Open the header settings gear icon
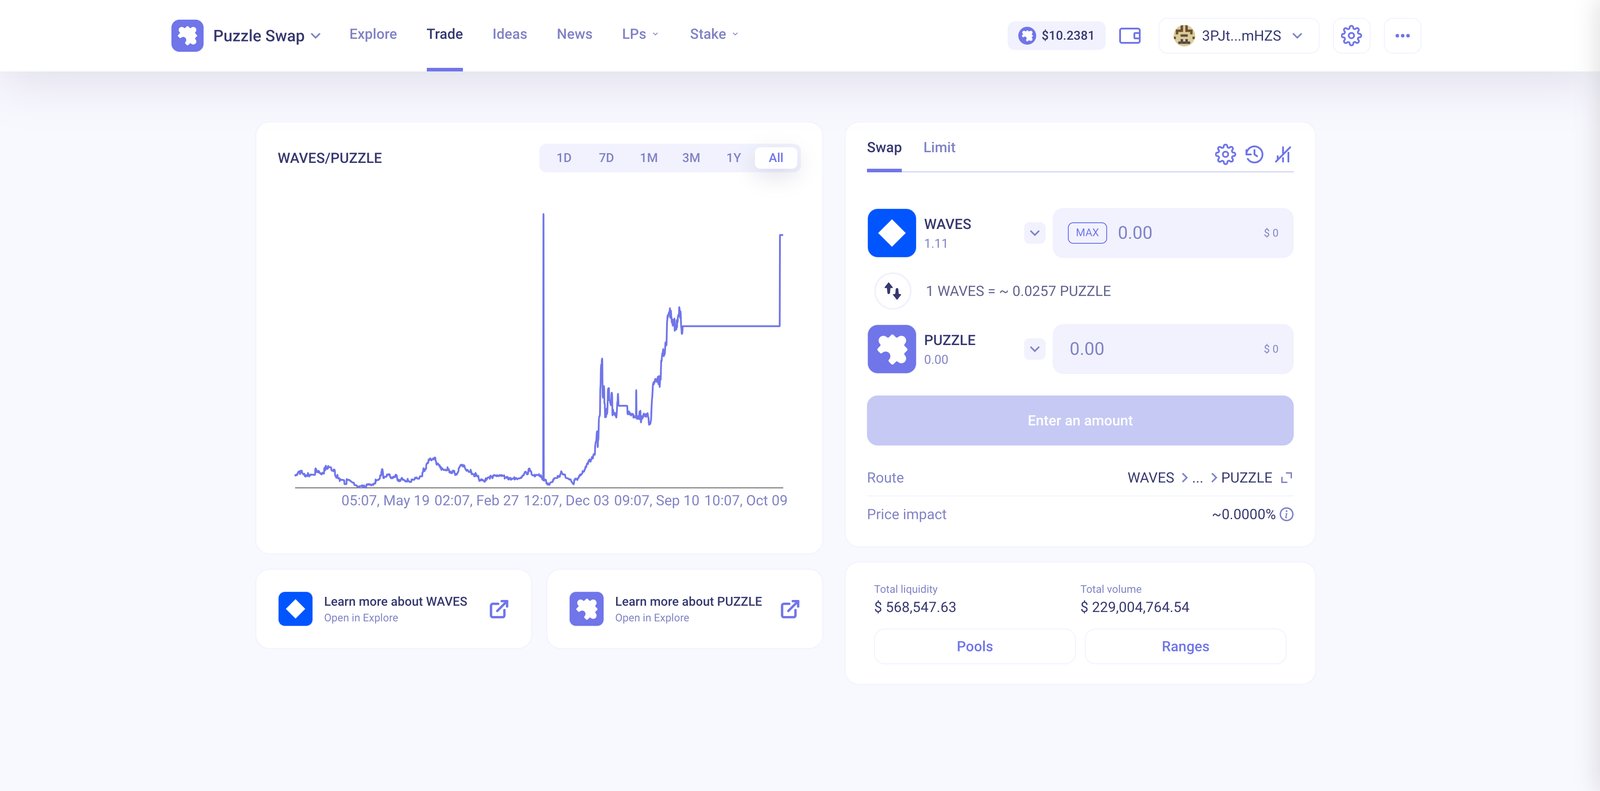This screenshot has width=1600, height=791. [x=1351, y=36]
